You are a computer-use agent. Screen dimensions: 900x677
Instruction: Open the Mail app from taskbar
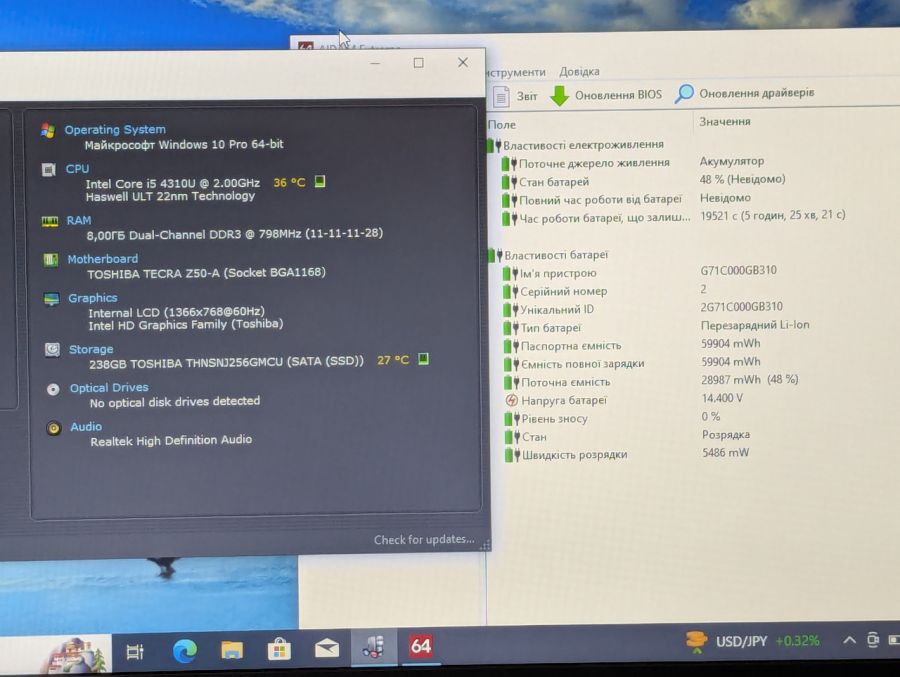[327, 649]
